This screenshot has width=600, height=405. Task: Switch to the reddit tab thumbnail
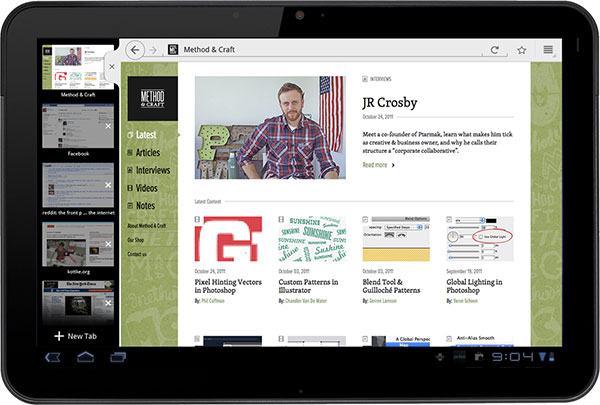click(78, 185)
